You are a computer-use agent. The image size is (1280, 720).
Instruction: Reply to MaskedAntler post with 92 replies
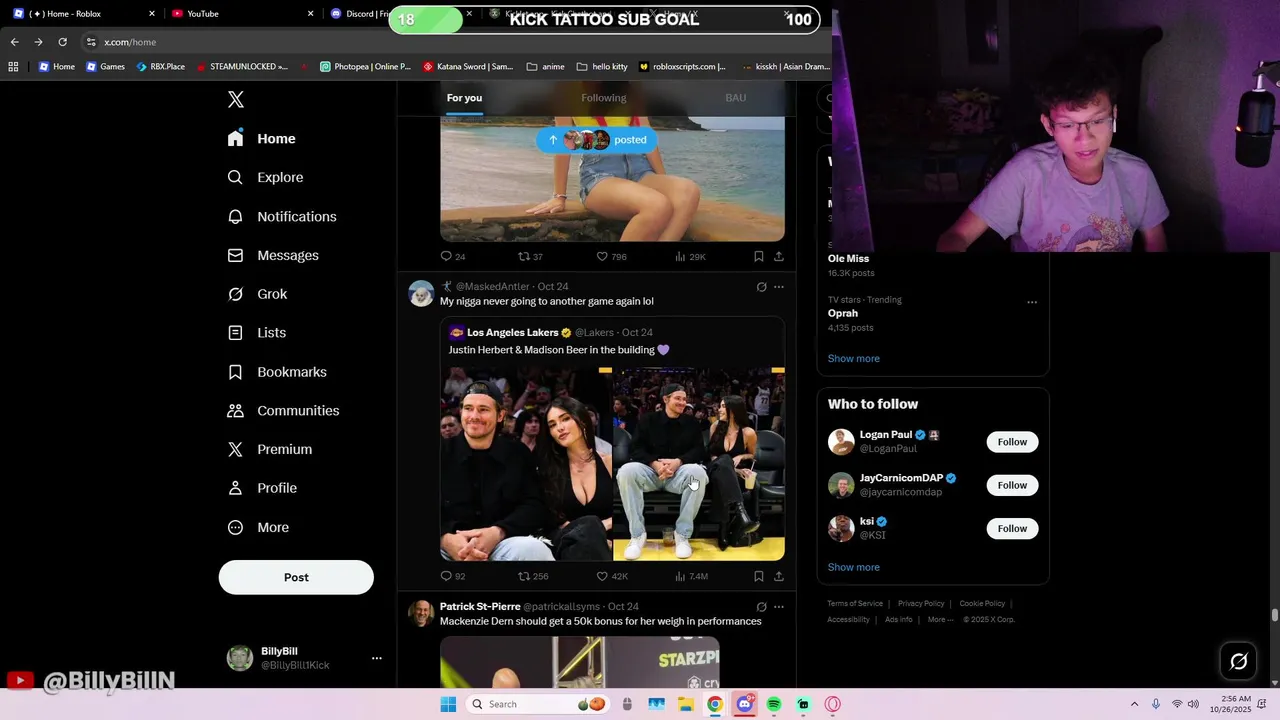click(x=453, y=576)
